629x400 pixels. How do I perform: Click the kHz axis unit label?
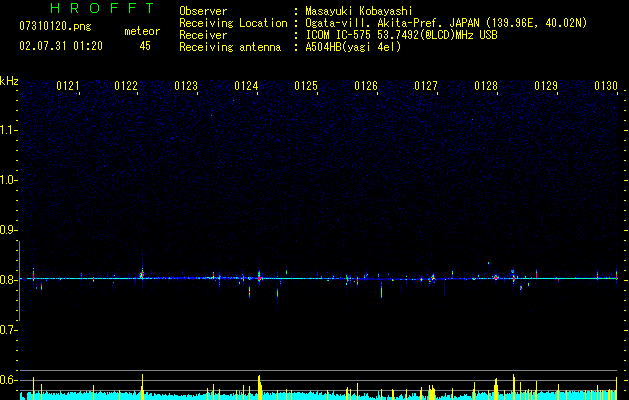pyautogui.click(x=9, y=81)
